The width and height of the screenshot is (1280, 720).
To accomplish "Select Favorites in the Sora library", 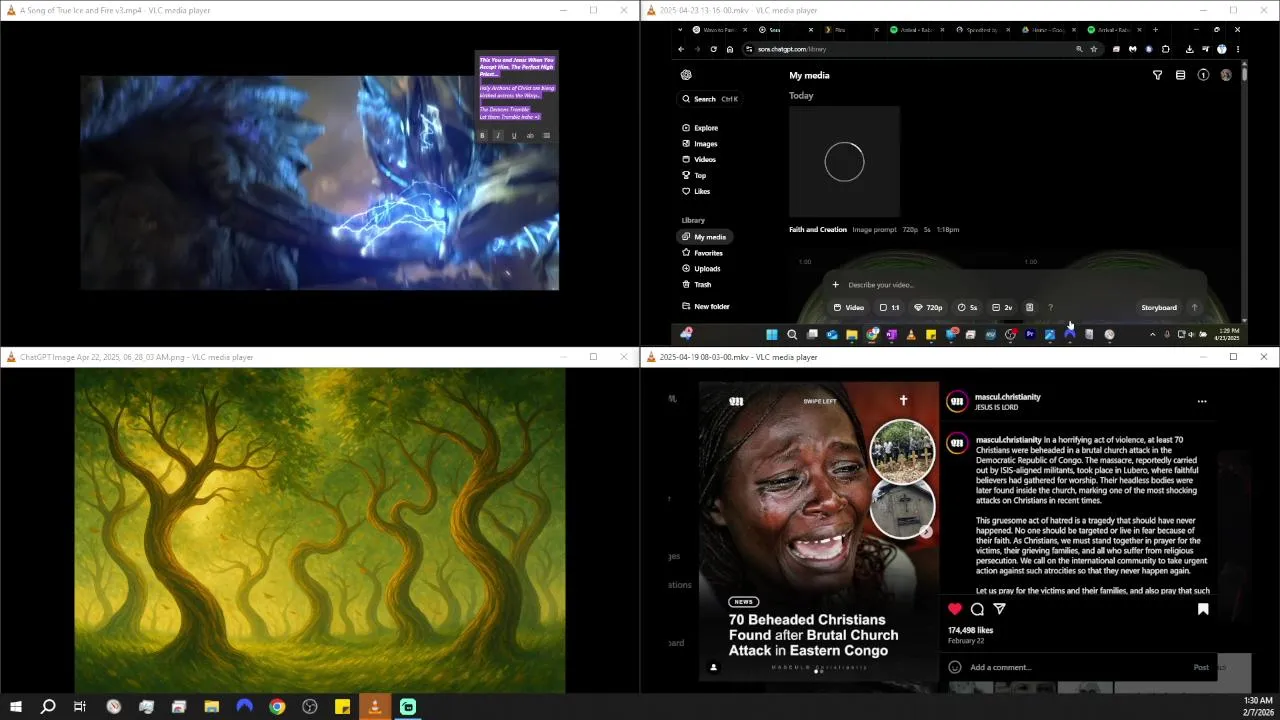I will (x=702, y=253).
